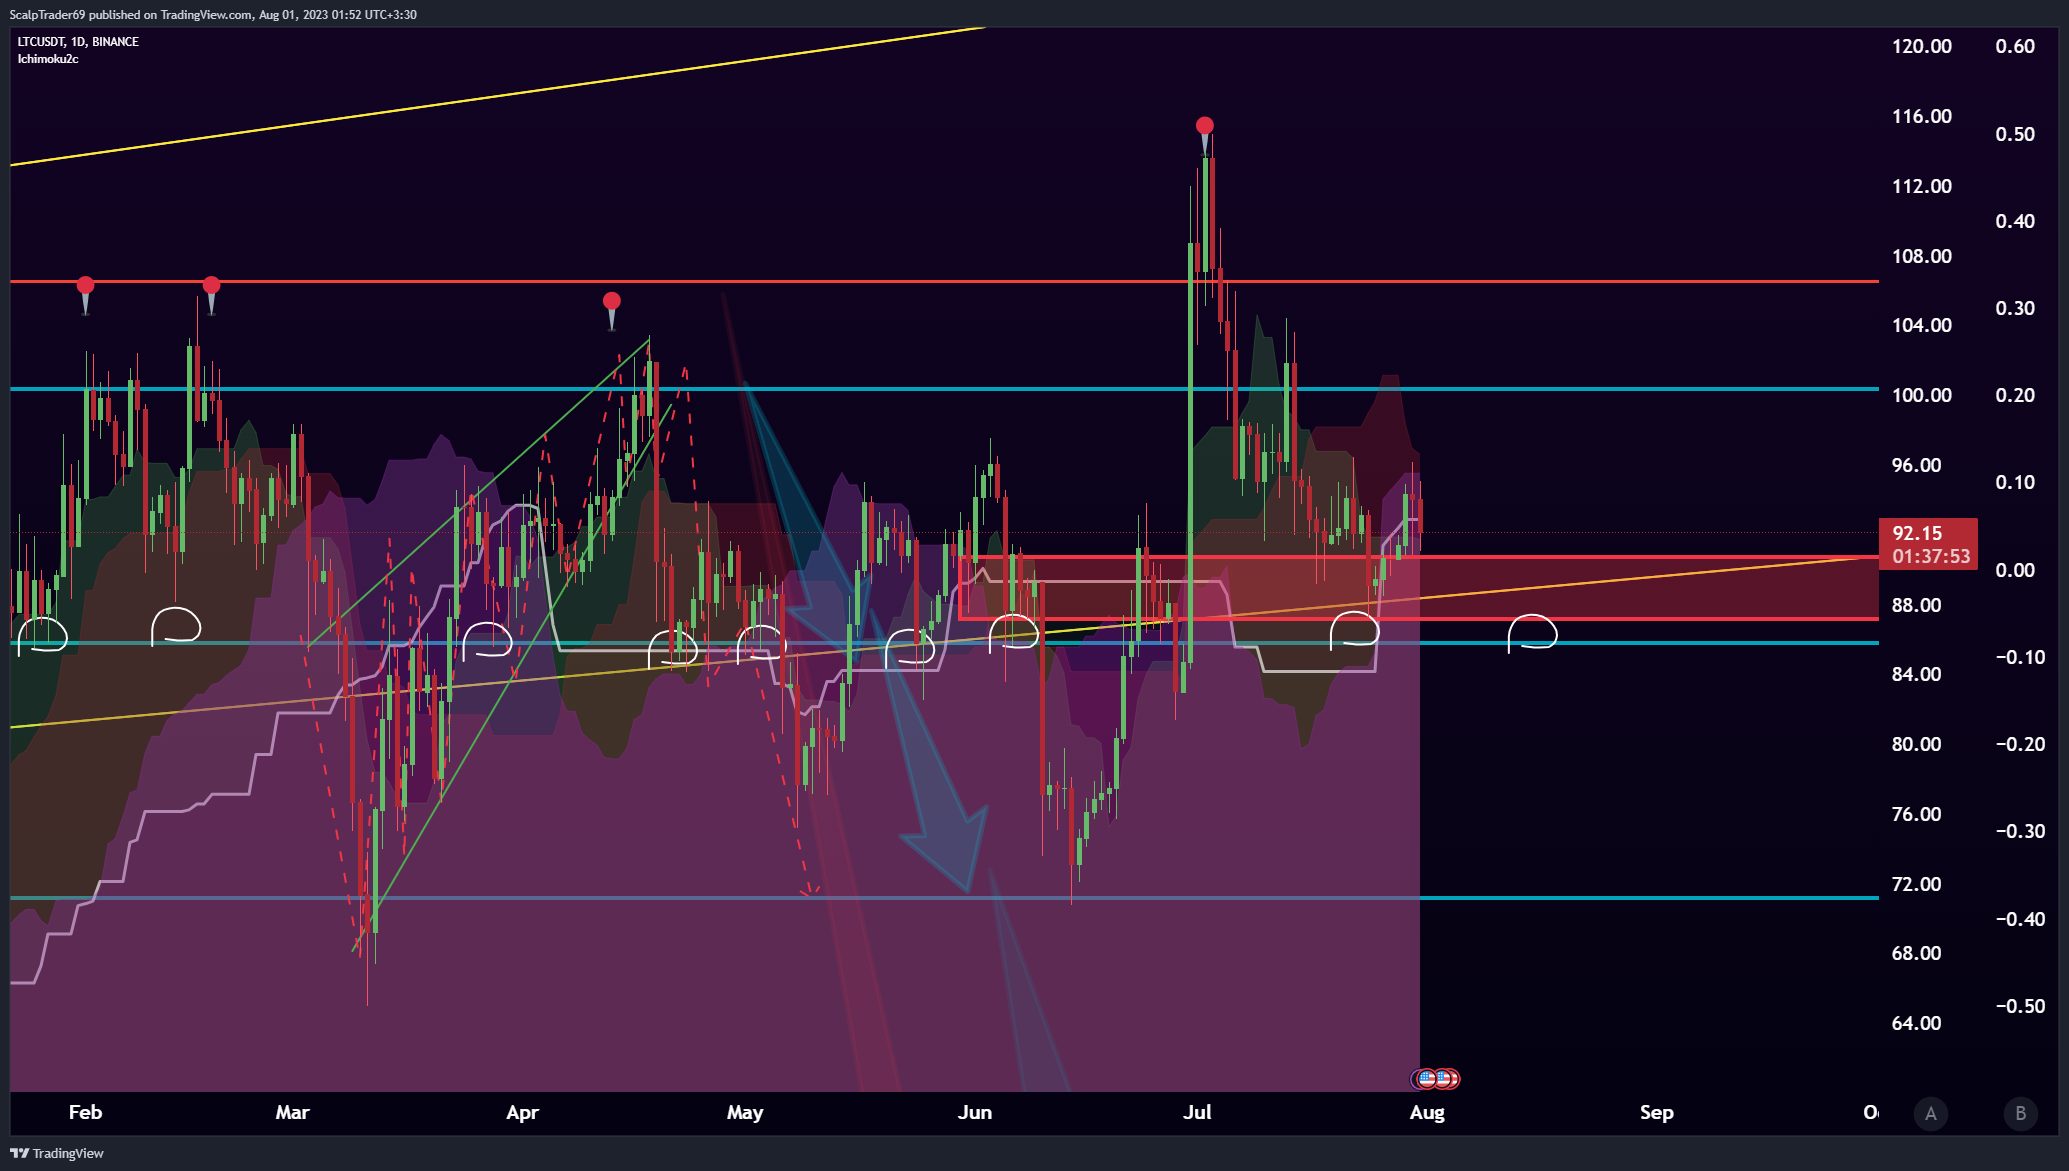This screenshot has width=2069, height=1171.
Task: Click the Ichimoku2c indicator label
Action: 48,59
